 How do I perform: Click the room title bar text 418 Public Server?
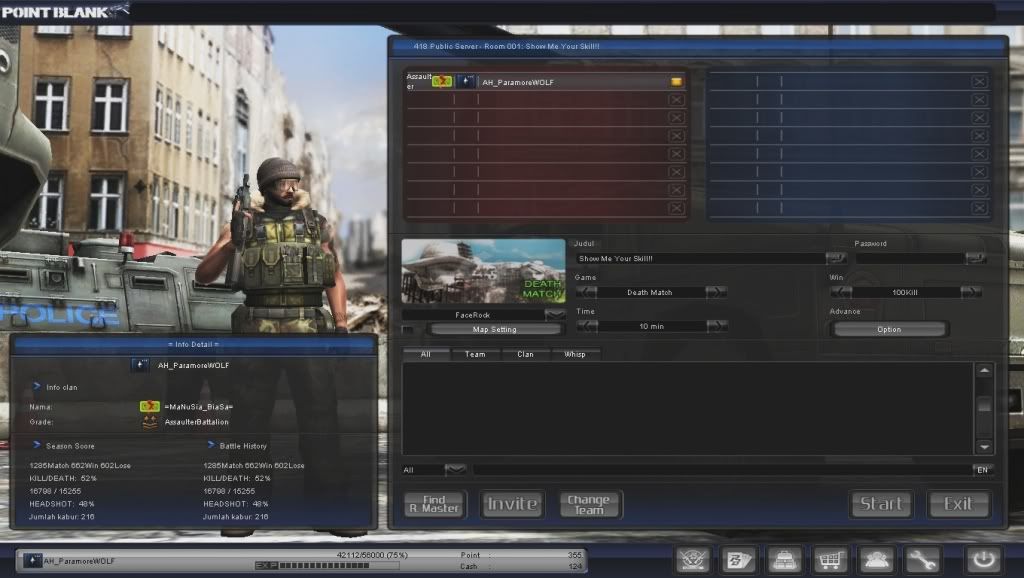pyautogui.click(x=447, y=46)
